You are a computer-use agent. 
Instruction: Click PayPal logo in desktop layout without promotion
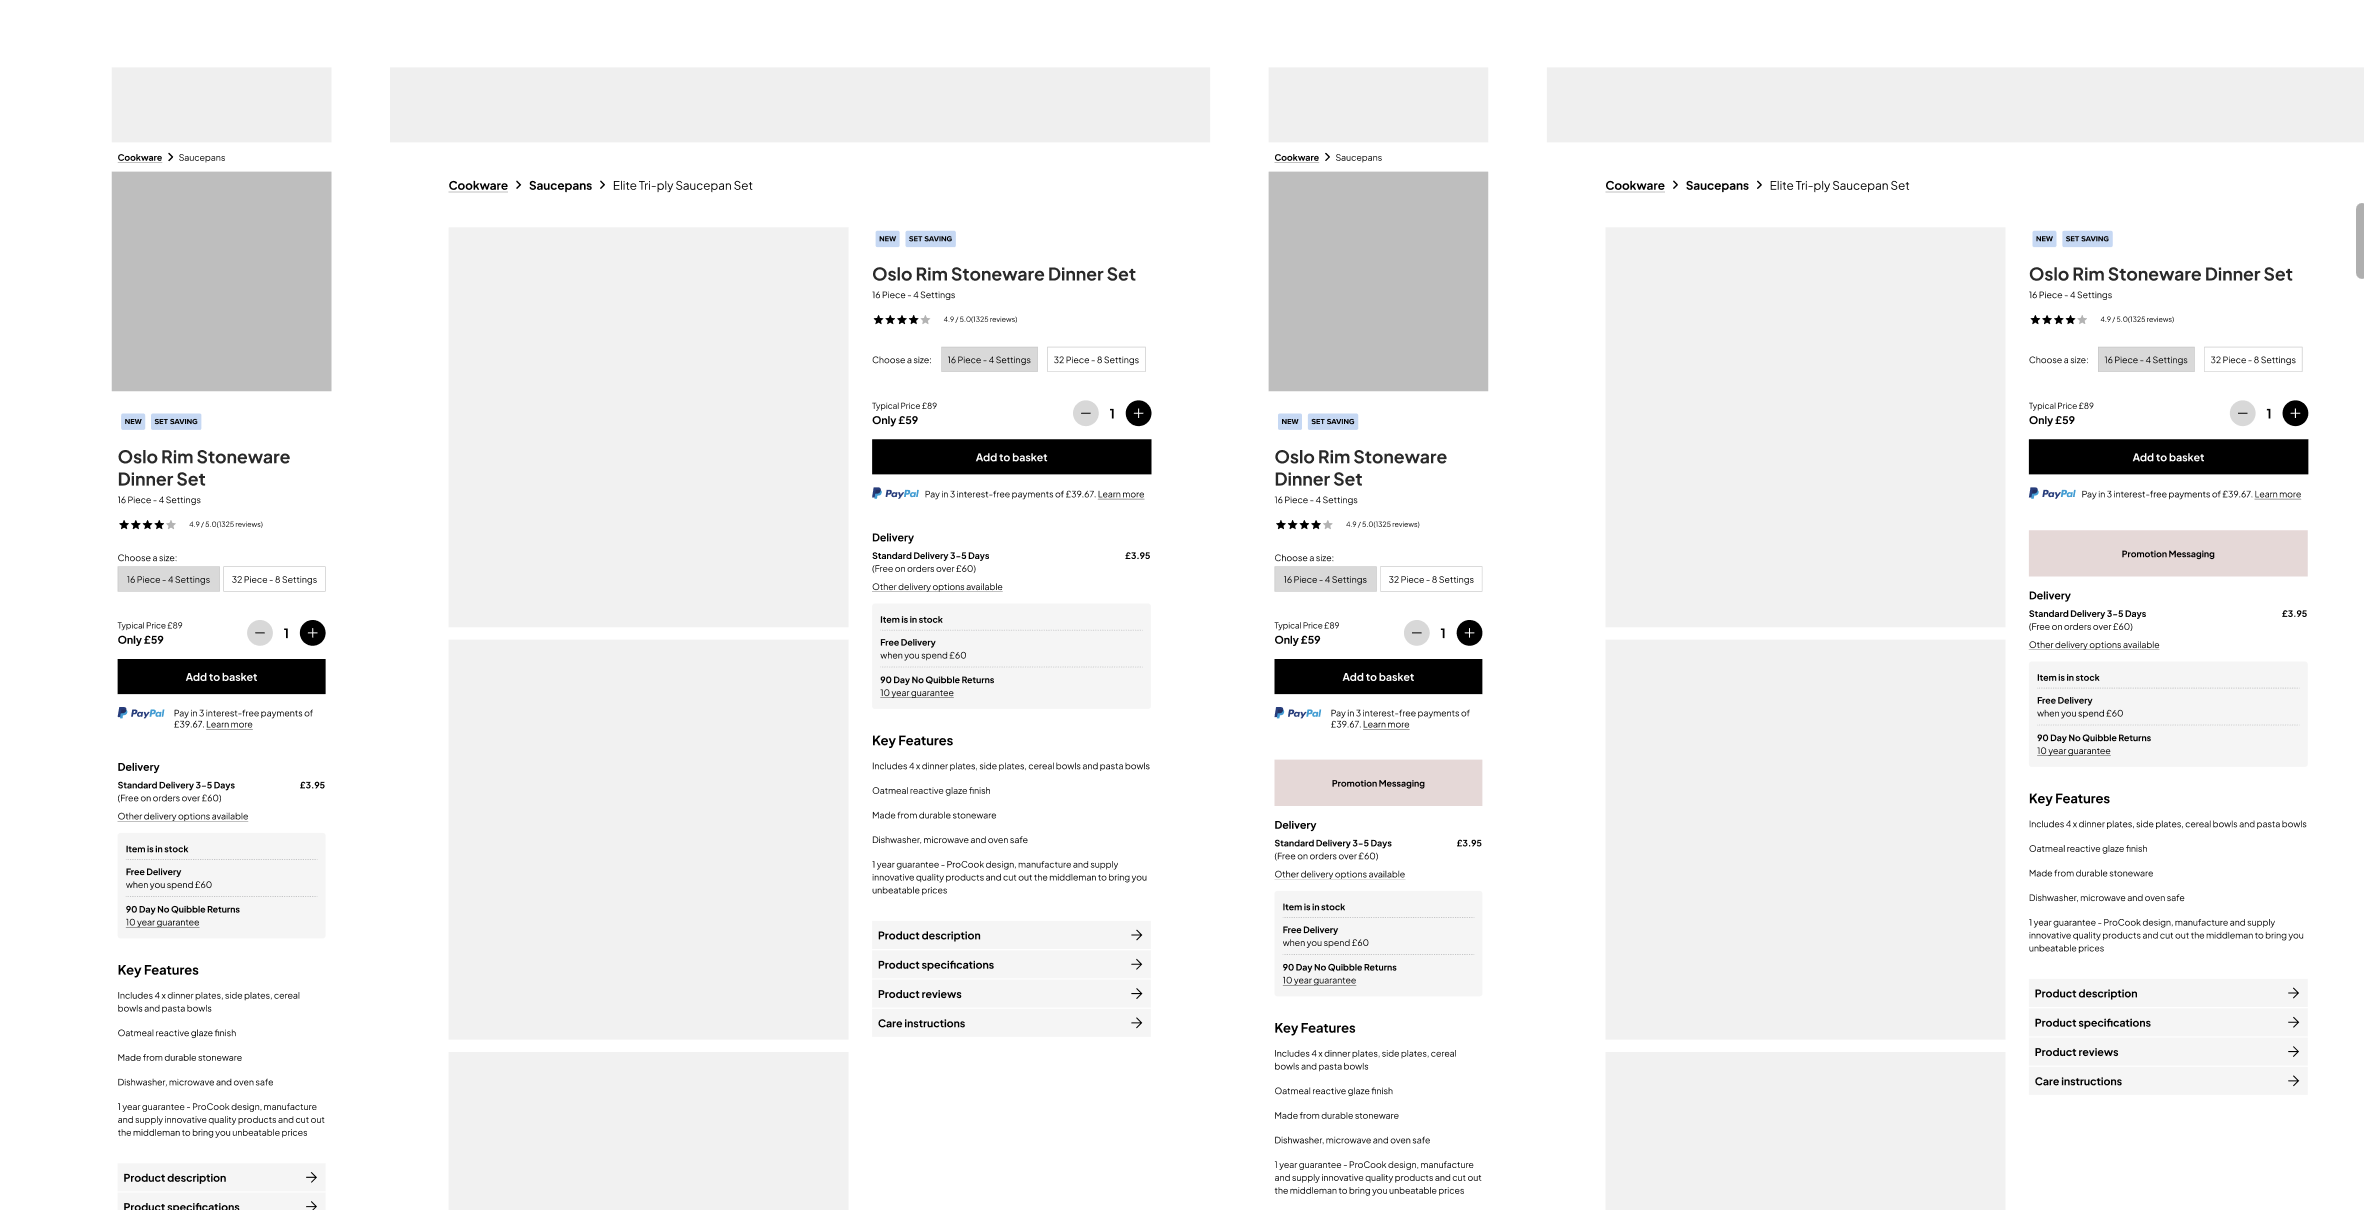(x=895, y=493)
